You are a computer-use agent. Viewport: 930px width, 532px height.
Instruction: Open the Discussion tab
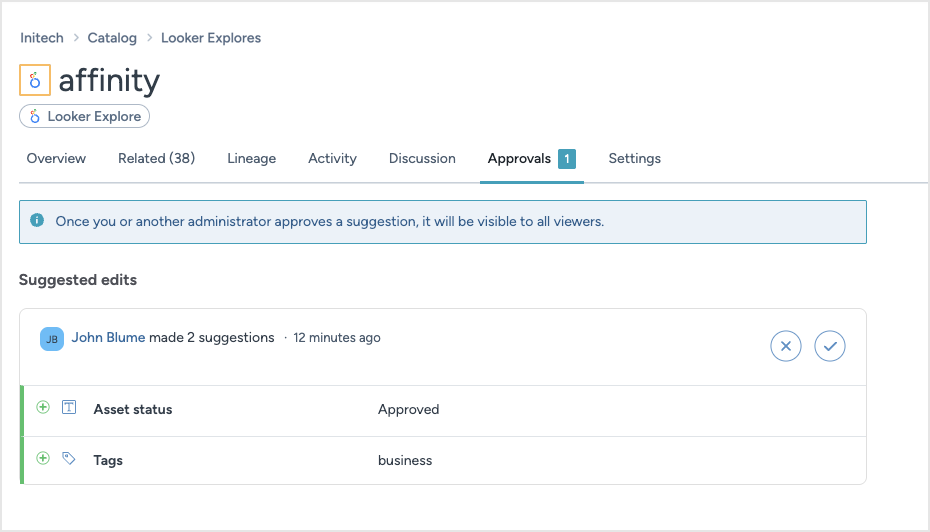[x=422, y=158]
